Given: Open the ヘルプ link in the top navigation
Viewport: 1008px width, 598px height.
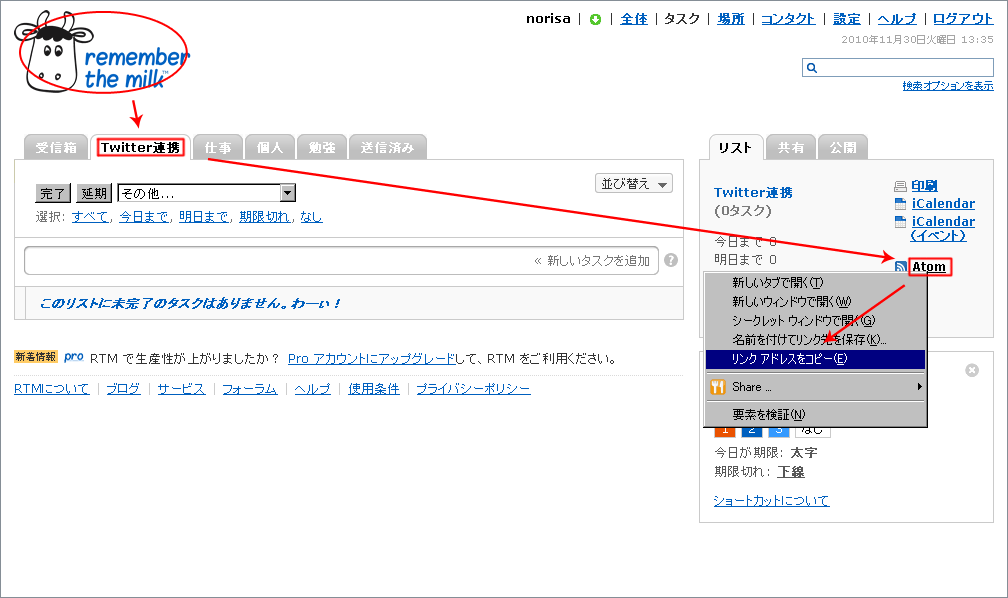Looking at the screenshot, I should tap(897, 19).
